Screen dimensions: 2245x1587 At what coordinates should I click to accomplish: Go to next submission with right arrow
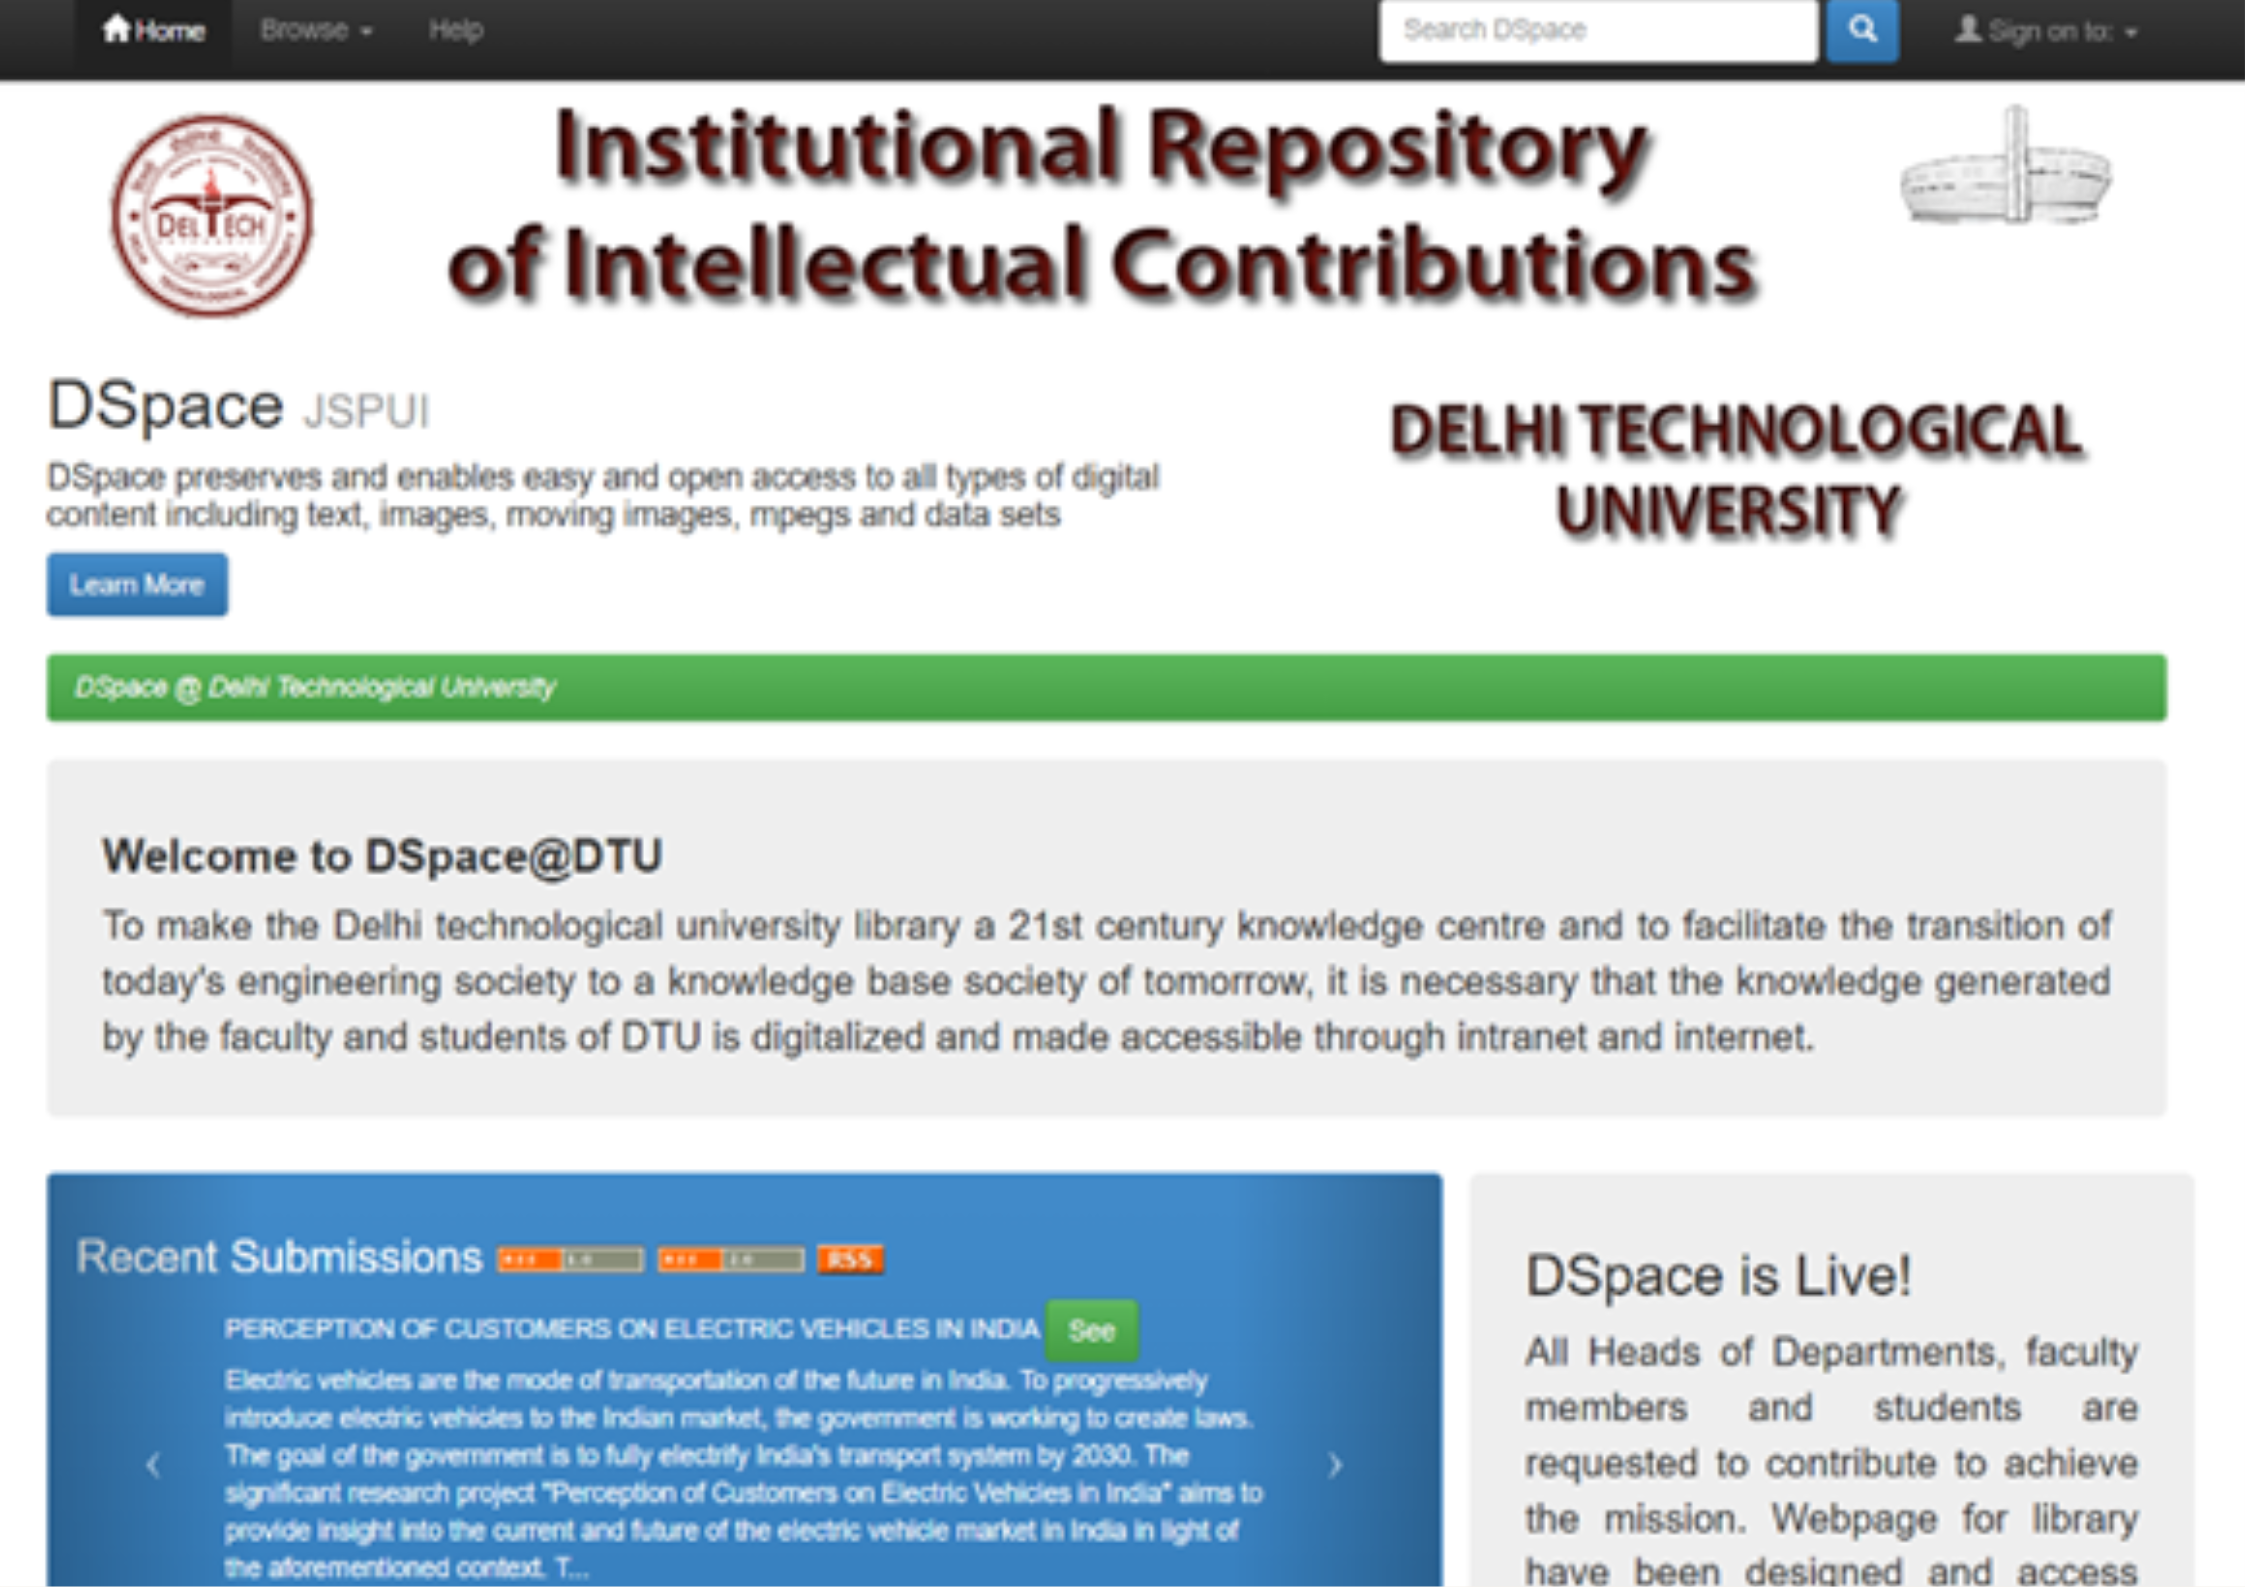pyautogui.click(x=1335, y=1466)
